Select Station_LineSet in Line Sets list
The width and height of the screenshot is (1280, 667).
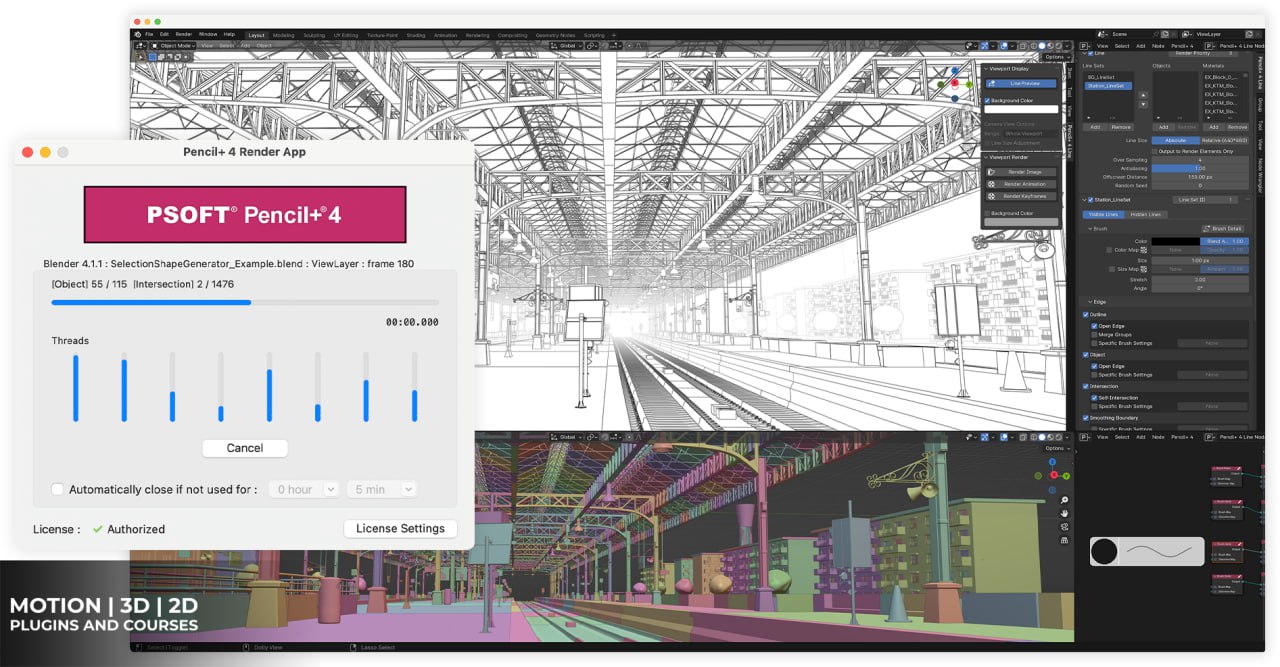[1109, 86]
